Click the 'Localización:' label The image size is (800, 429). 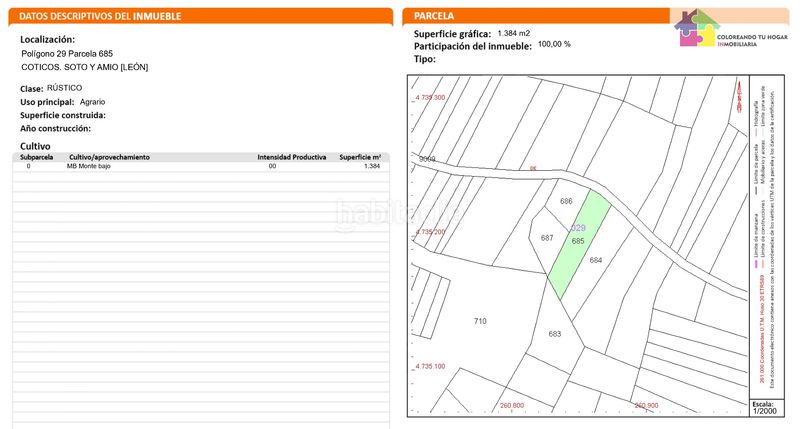coord(47,39)
